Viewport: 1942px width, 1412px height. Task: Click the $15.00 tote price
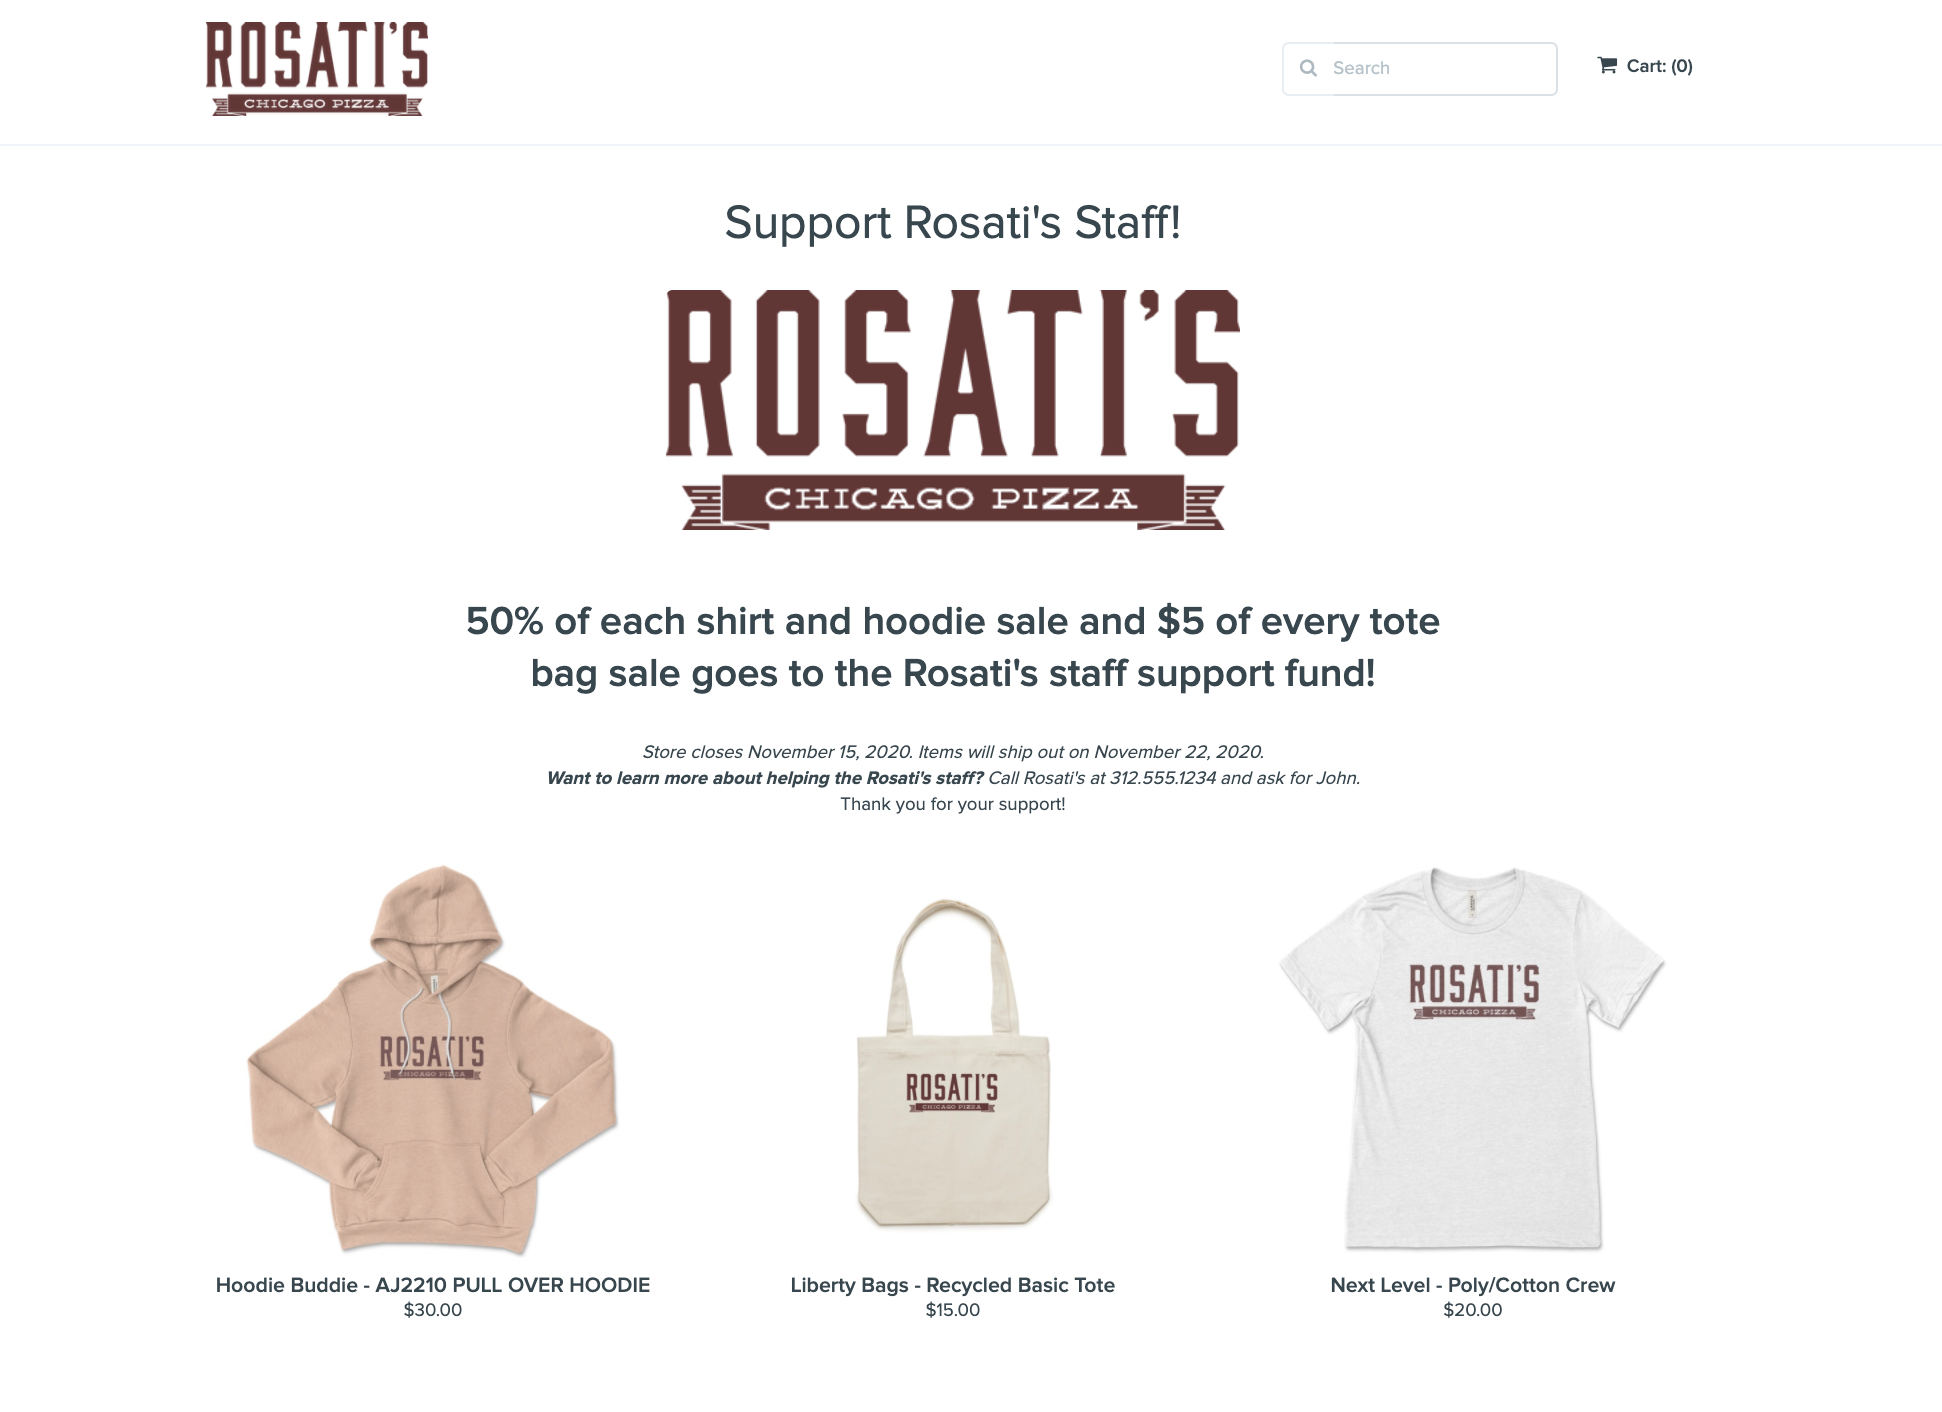coord(953,1310)
